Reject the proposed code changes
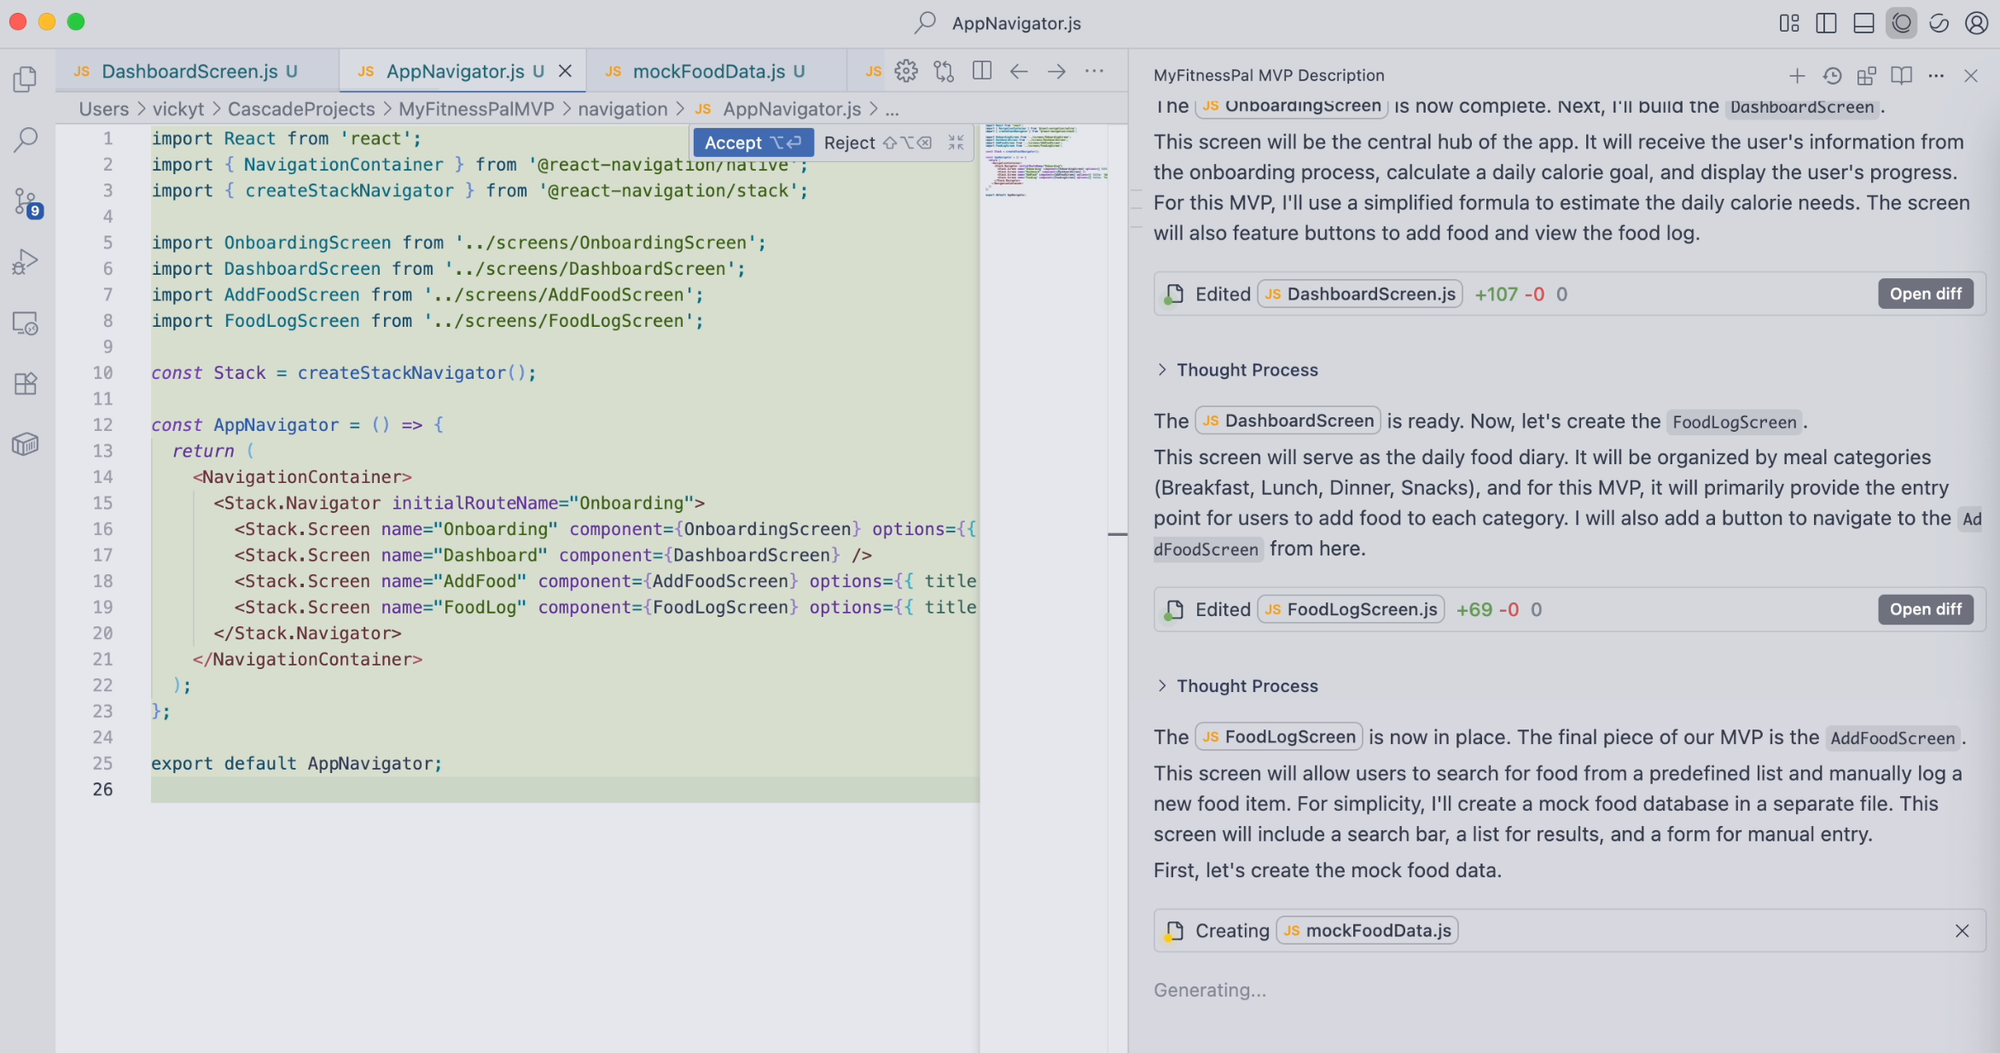Image resolution: width=2000 pixels, height=1053 pixels. click(877, 143)
